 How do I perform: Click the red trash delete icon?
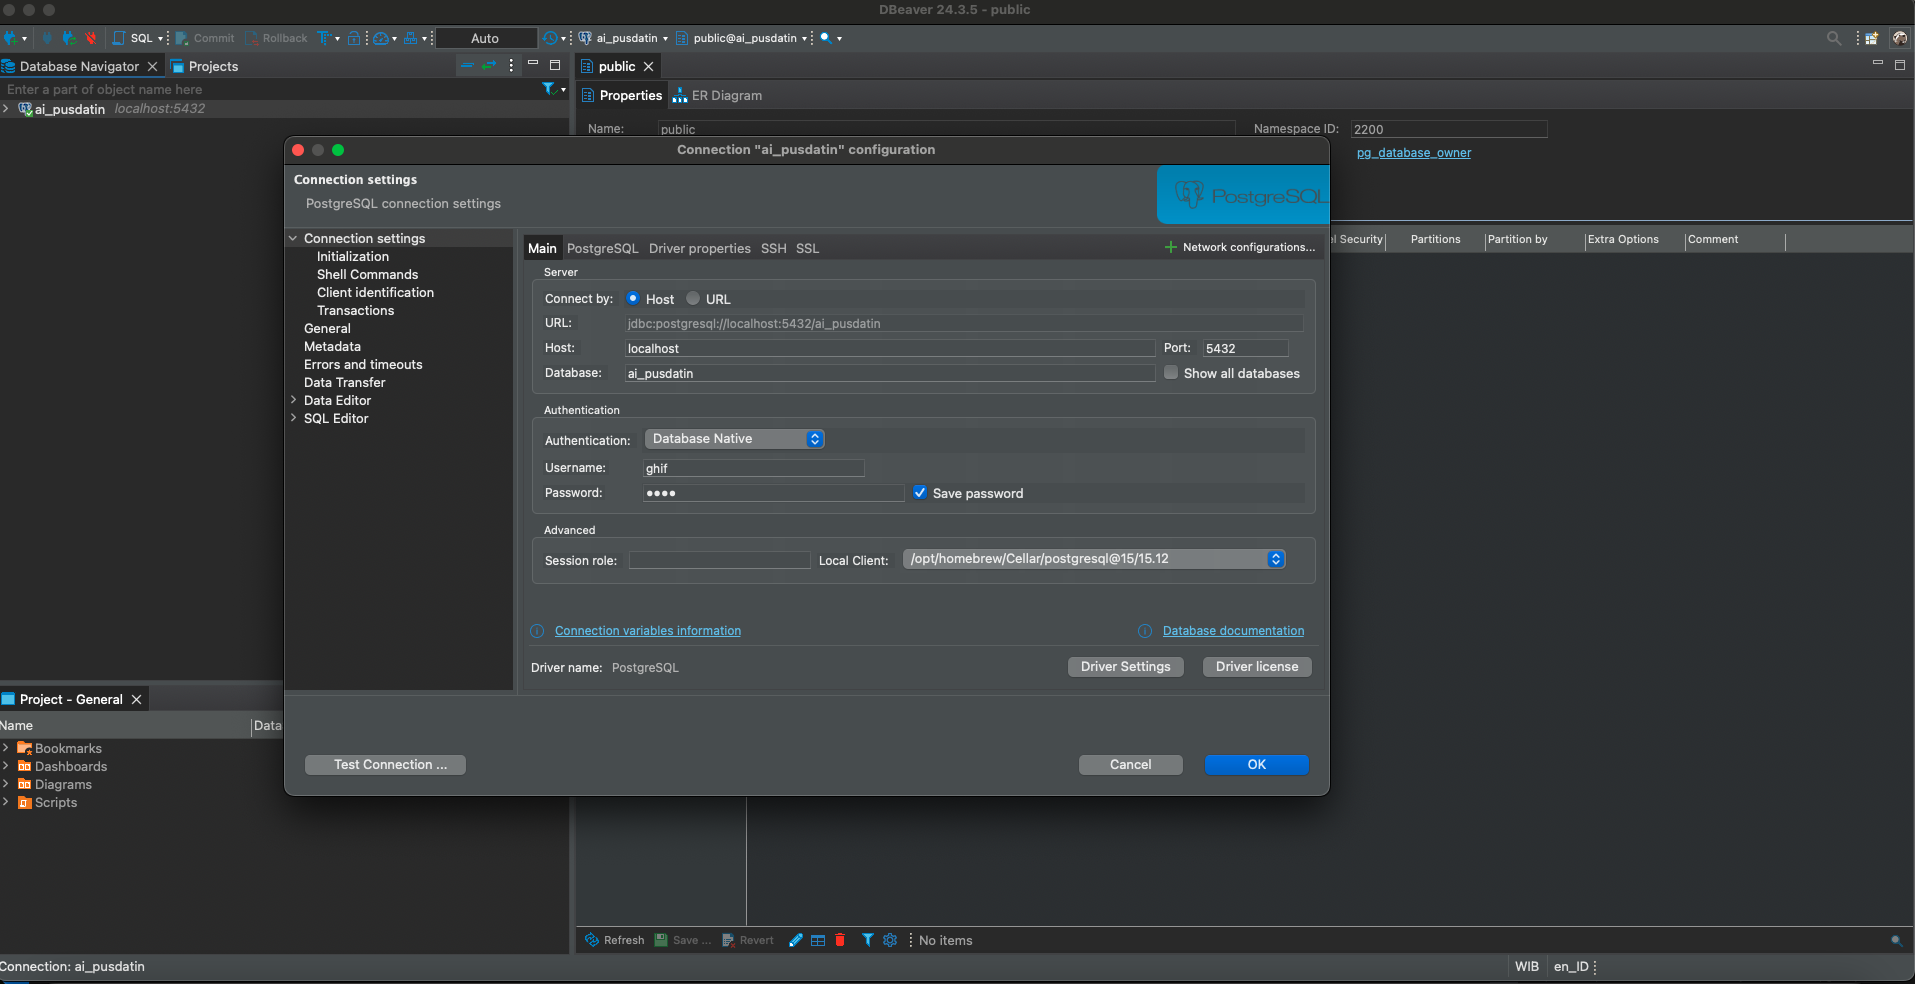click(840, 940)
